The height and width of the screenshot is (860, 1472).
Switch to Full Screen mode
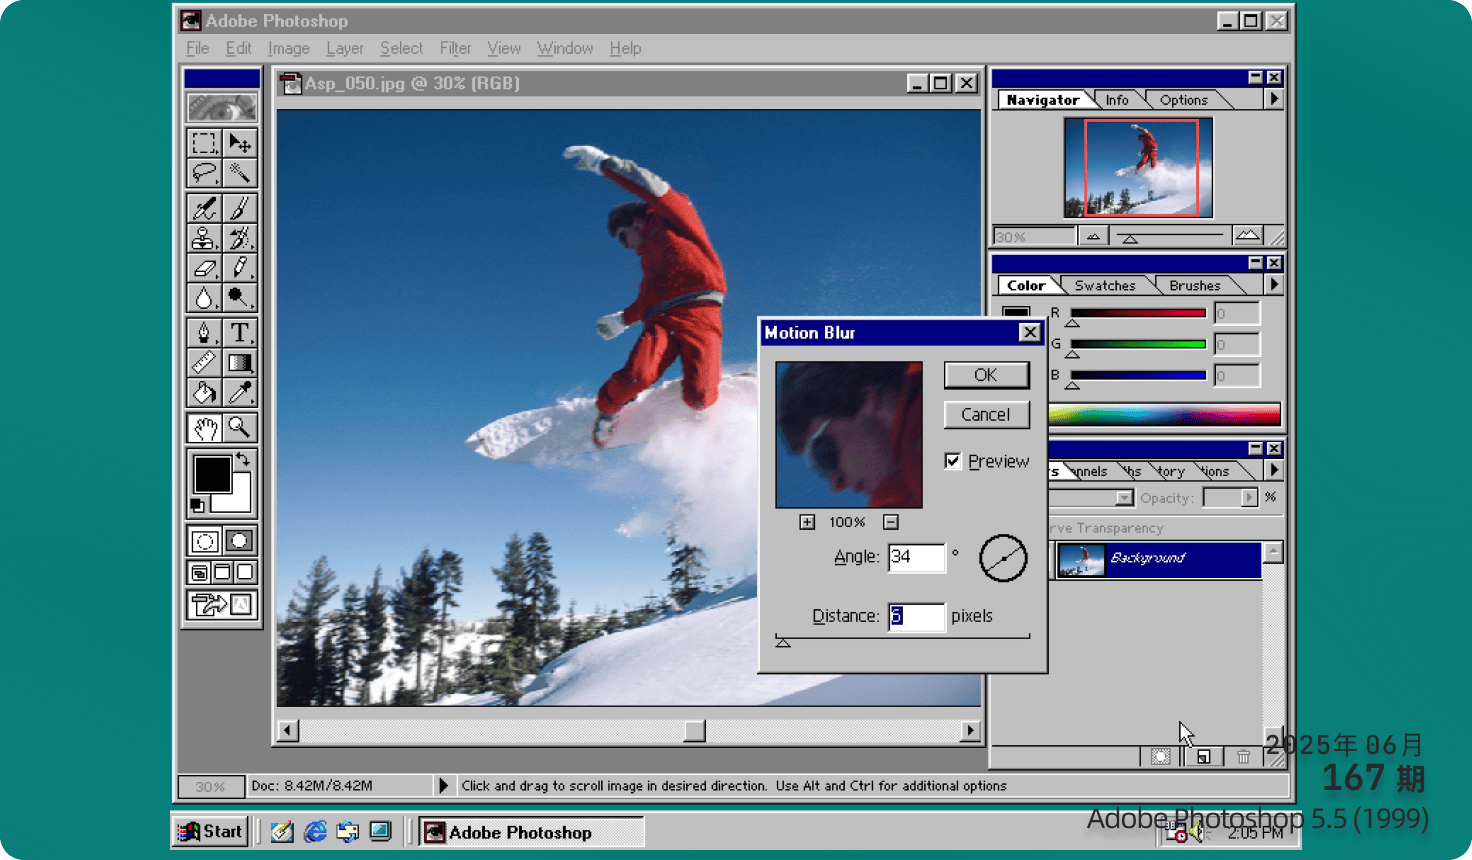pyautogui.click(x=245, y=573)
